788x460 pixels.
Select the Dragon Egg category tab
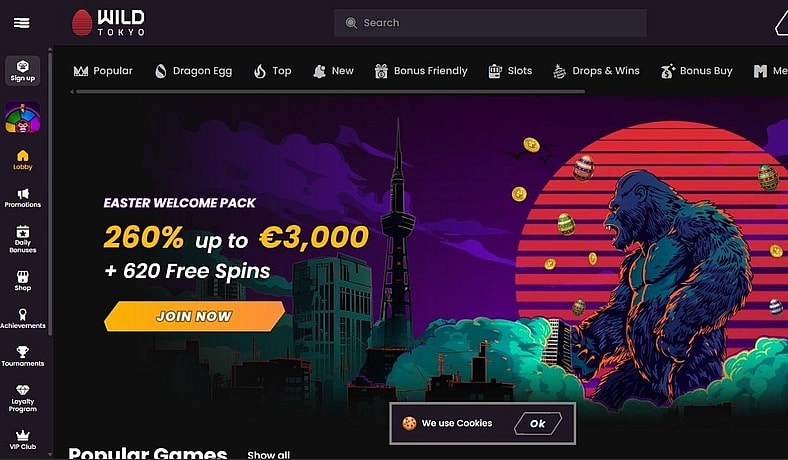[193, 71]
